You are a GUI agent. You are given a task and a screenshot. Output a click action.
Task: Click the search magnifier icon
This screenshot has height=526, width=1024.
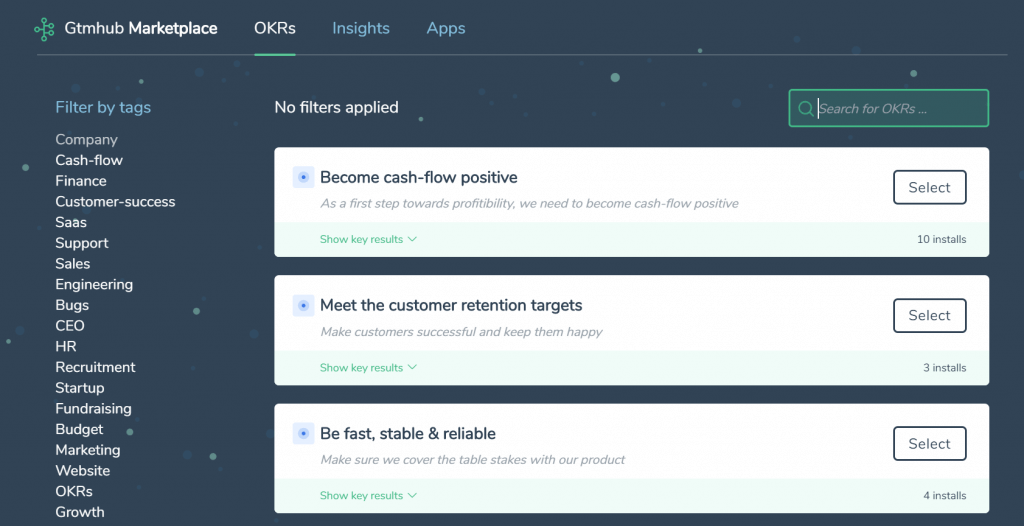[806, 108]
